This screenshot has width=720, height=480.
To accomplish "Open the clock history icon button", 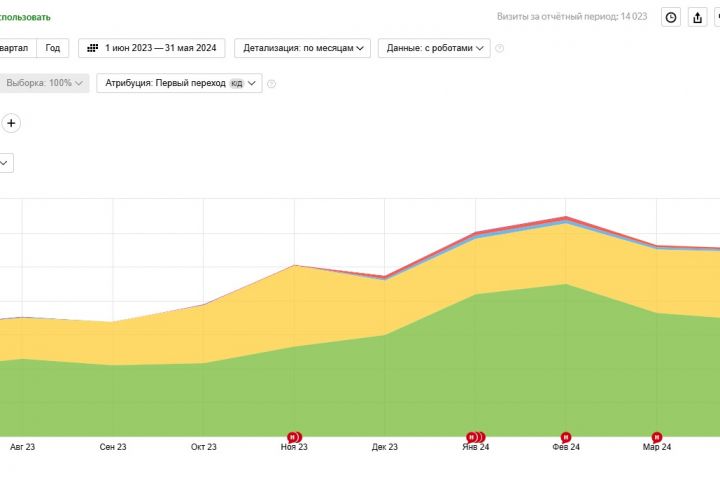I will click(671, 17).
